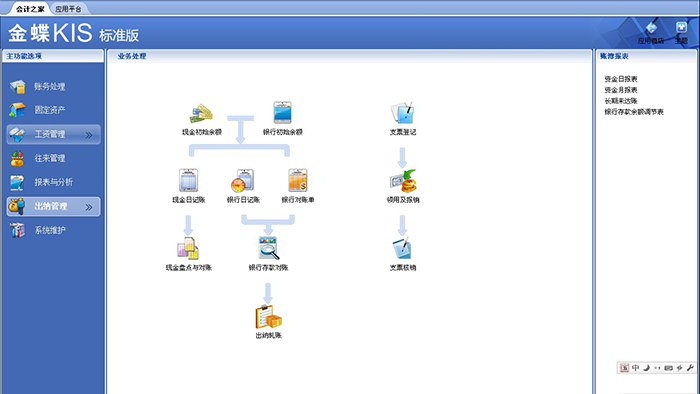Open 银行日记账 bank journal icon
This screenshot has width=700, height=394.
242,180
